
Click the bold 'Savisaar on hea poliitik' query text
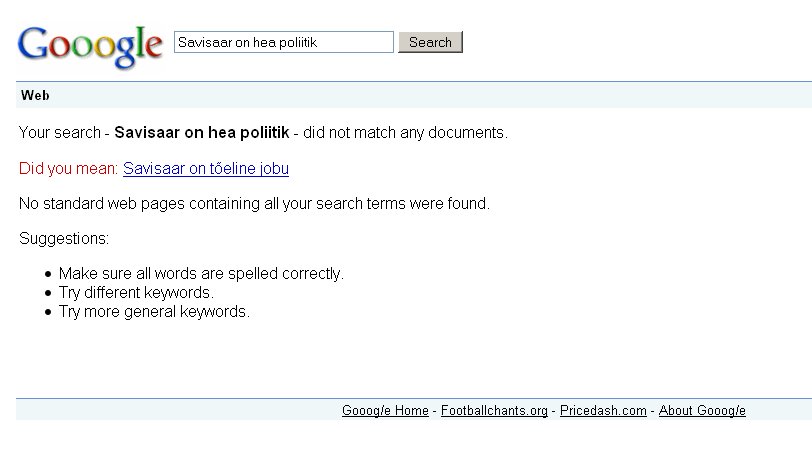click(202, 132)
